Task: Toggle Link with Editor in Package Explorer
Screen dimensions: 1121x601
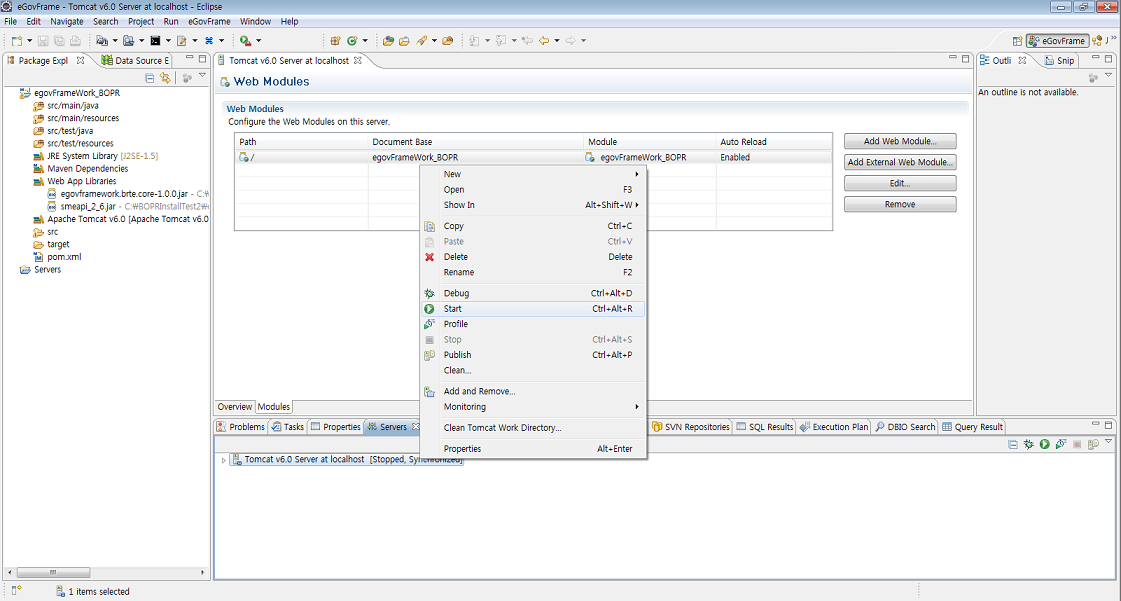Action: point(166,77)
